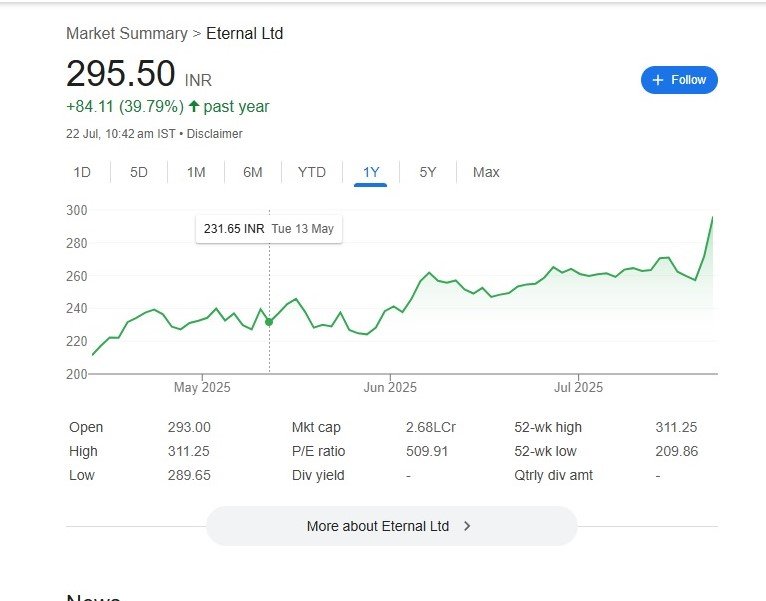Click the Eternal Ltd title text
766x601 pixels.
245,33
